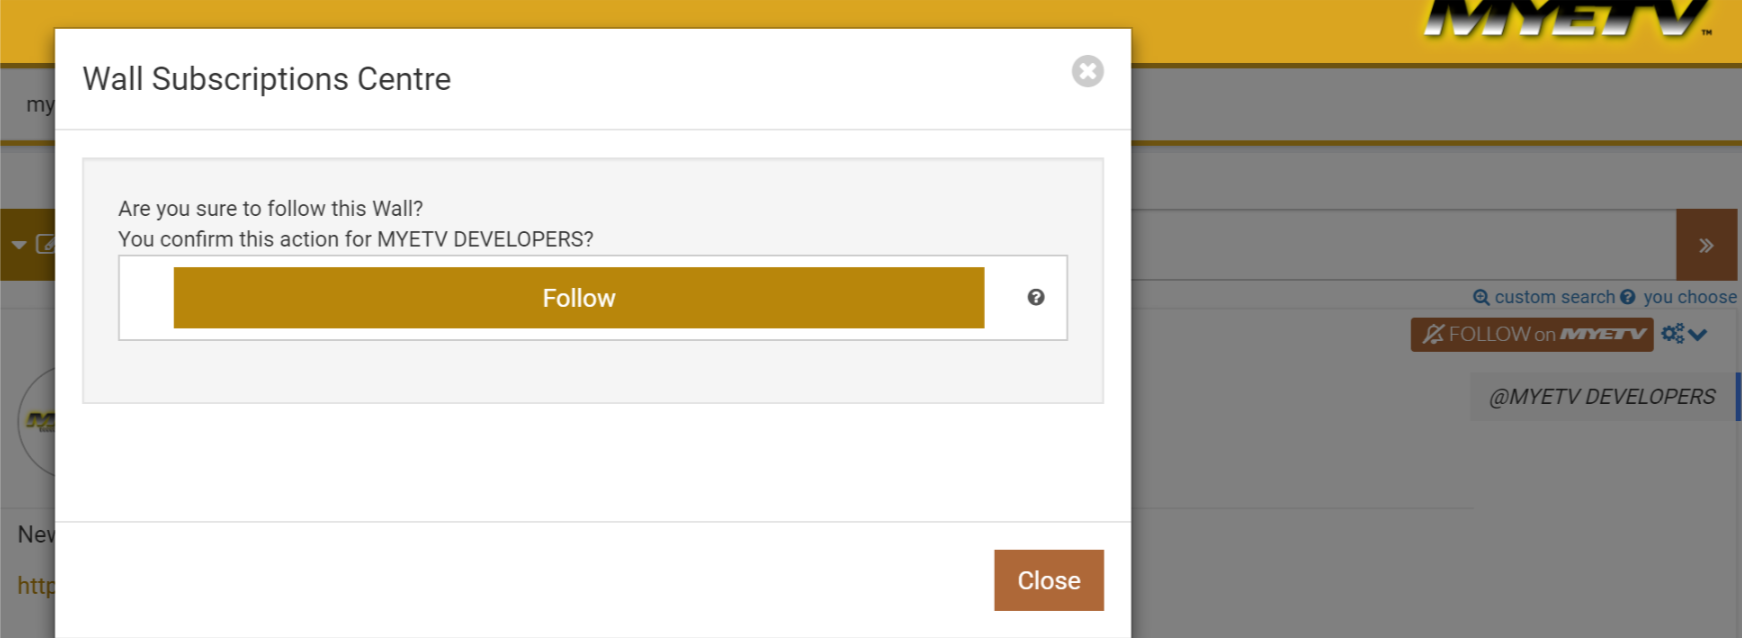
Task: Click the custom search link
Action: click(1554, 297)
